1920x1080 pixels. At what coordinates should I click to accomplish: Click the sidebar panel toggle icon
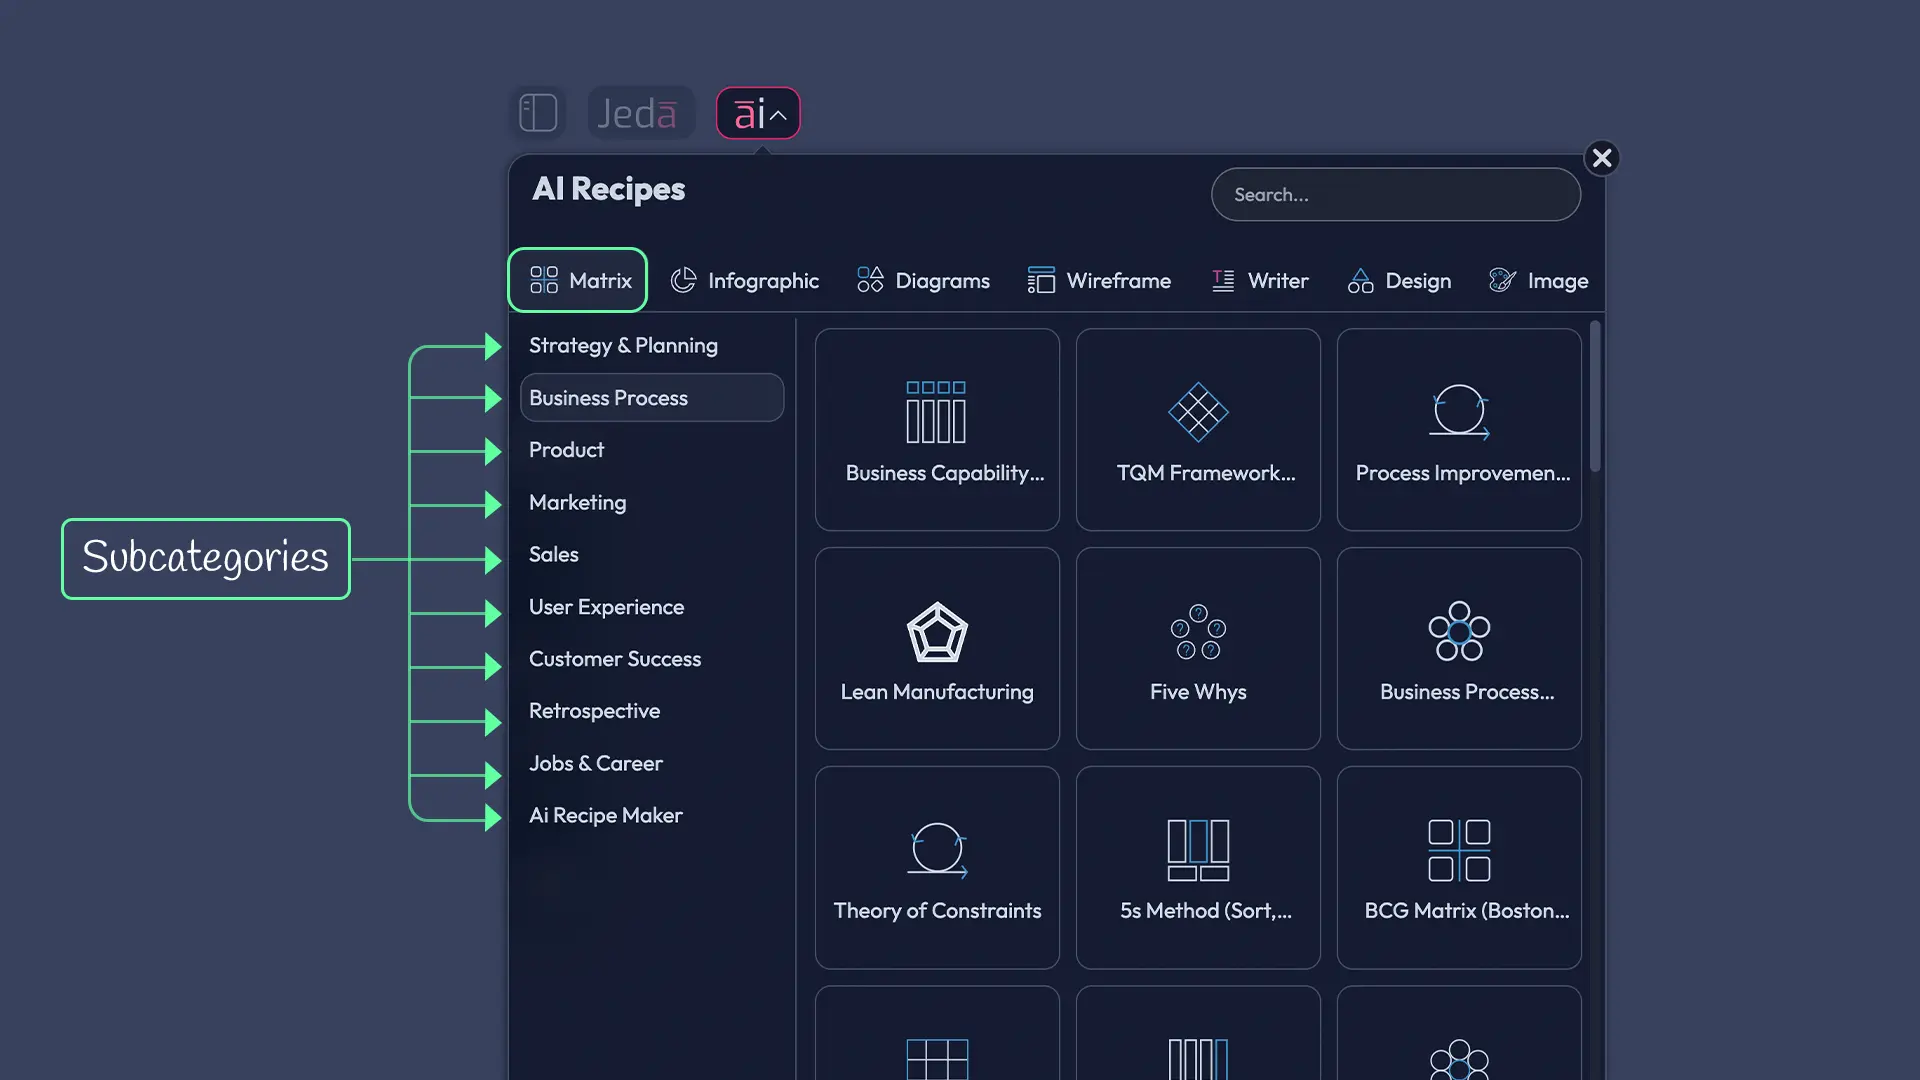coord(538,112)
